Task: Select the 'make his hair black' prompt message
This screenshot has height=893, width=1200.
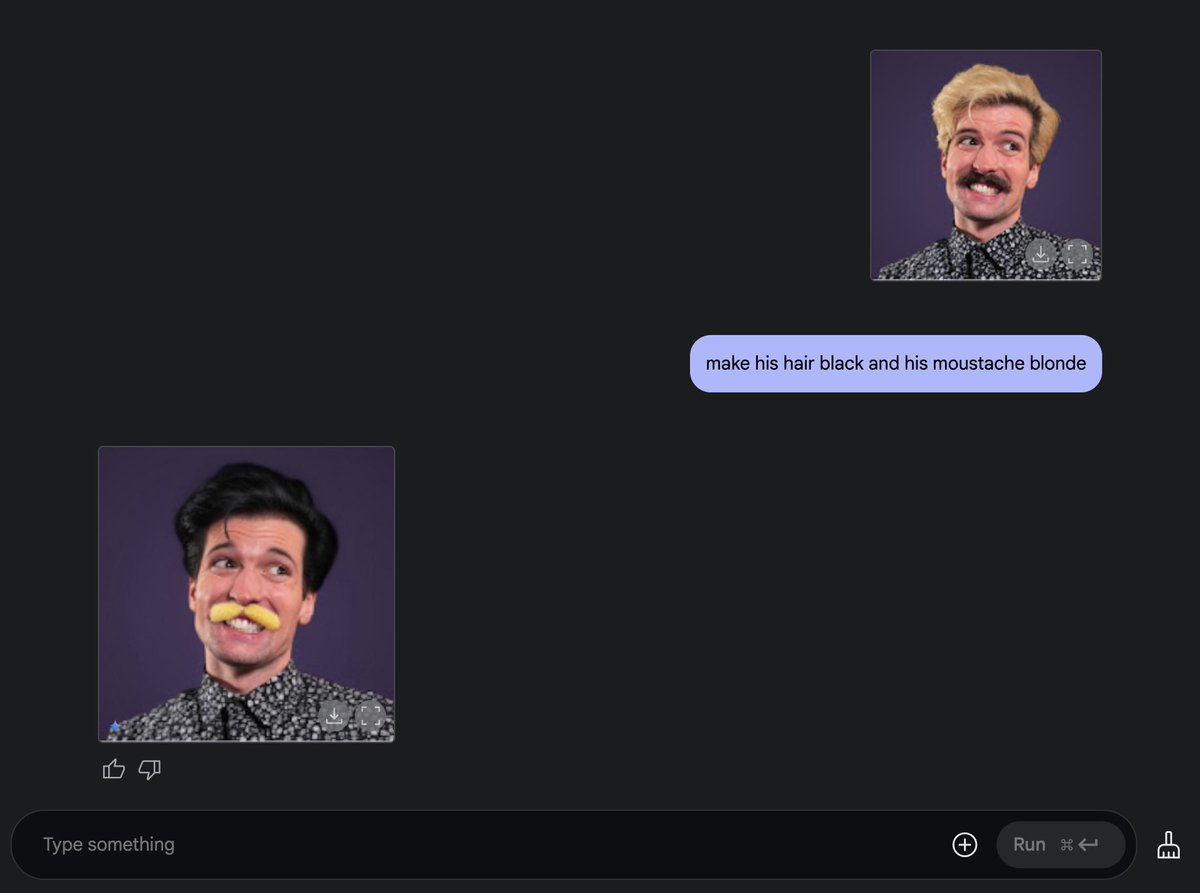Action: point(896,364)
